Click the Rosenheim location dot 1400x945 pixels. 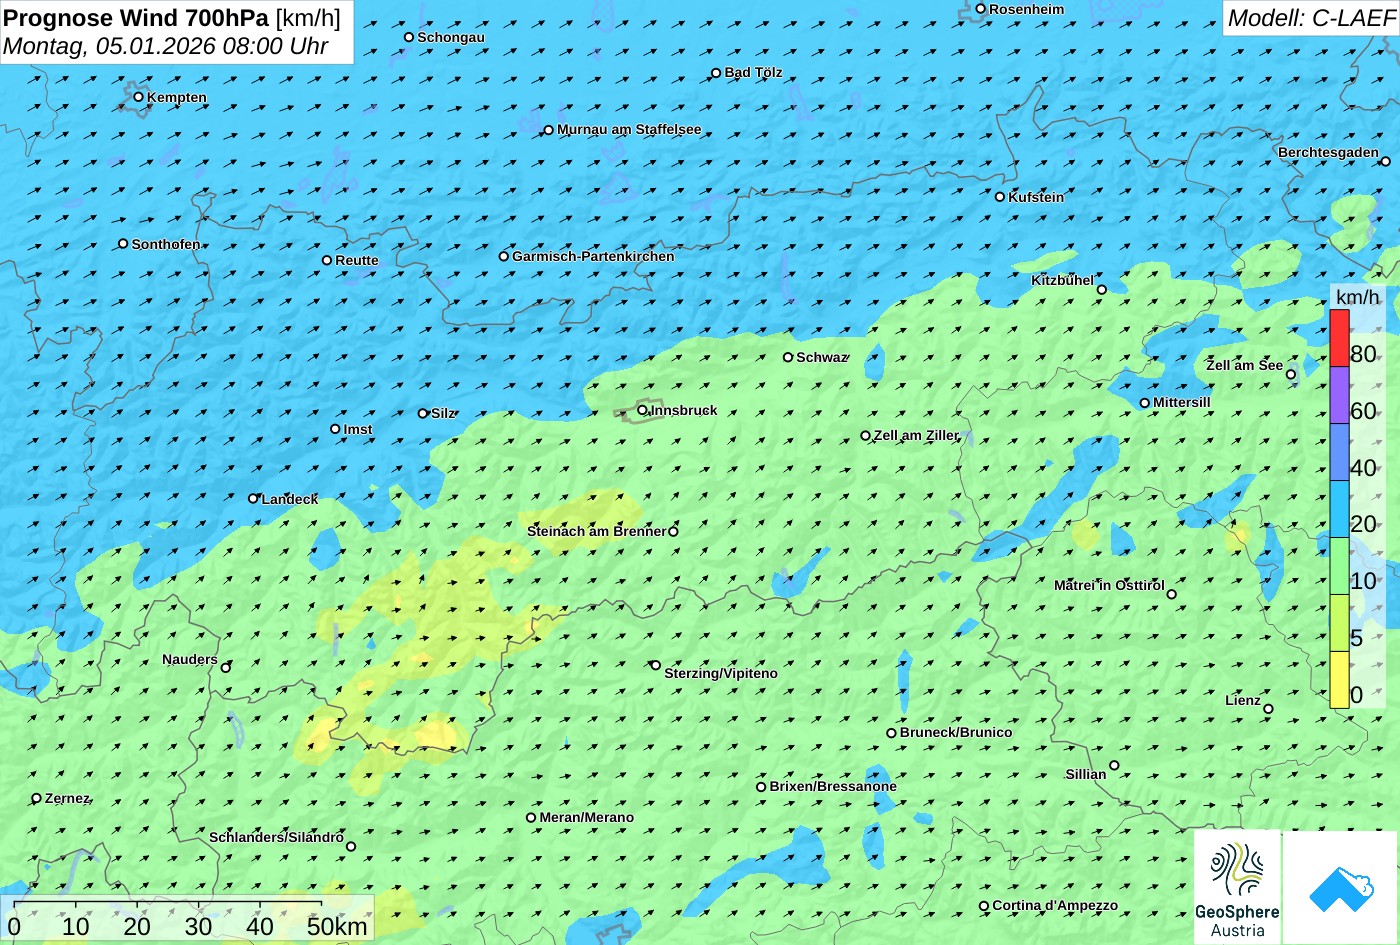(x=981, y=9)
